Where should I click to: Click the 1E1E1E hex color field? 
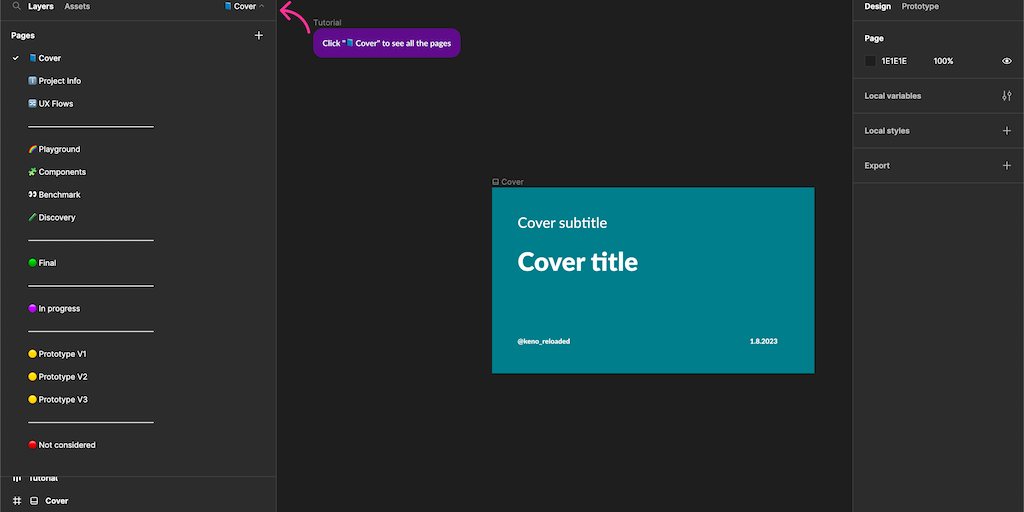pyautogui.click(x=894, y=61)
